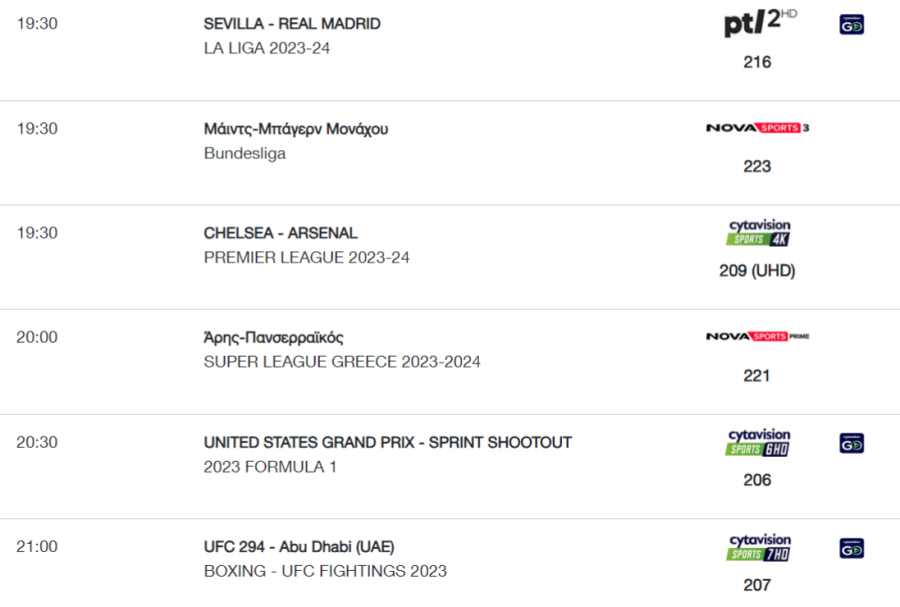
Task: Click the Cytavision GO icon for Sevilla match
Action: pyautogui.click(x=851, y=25)
